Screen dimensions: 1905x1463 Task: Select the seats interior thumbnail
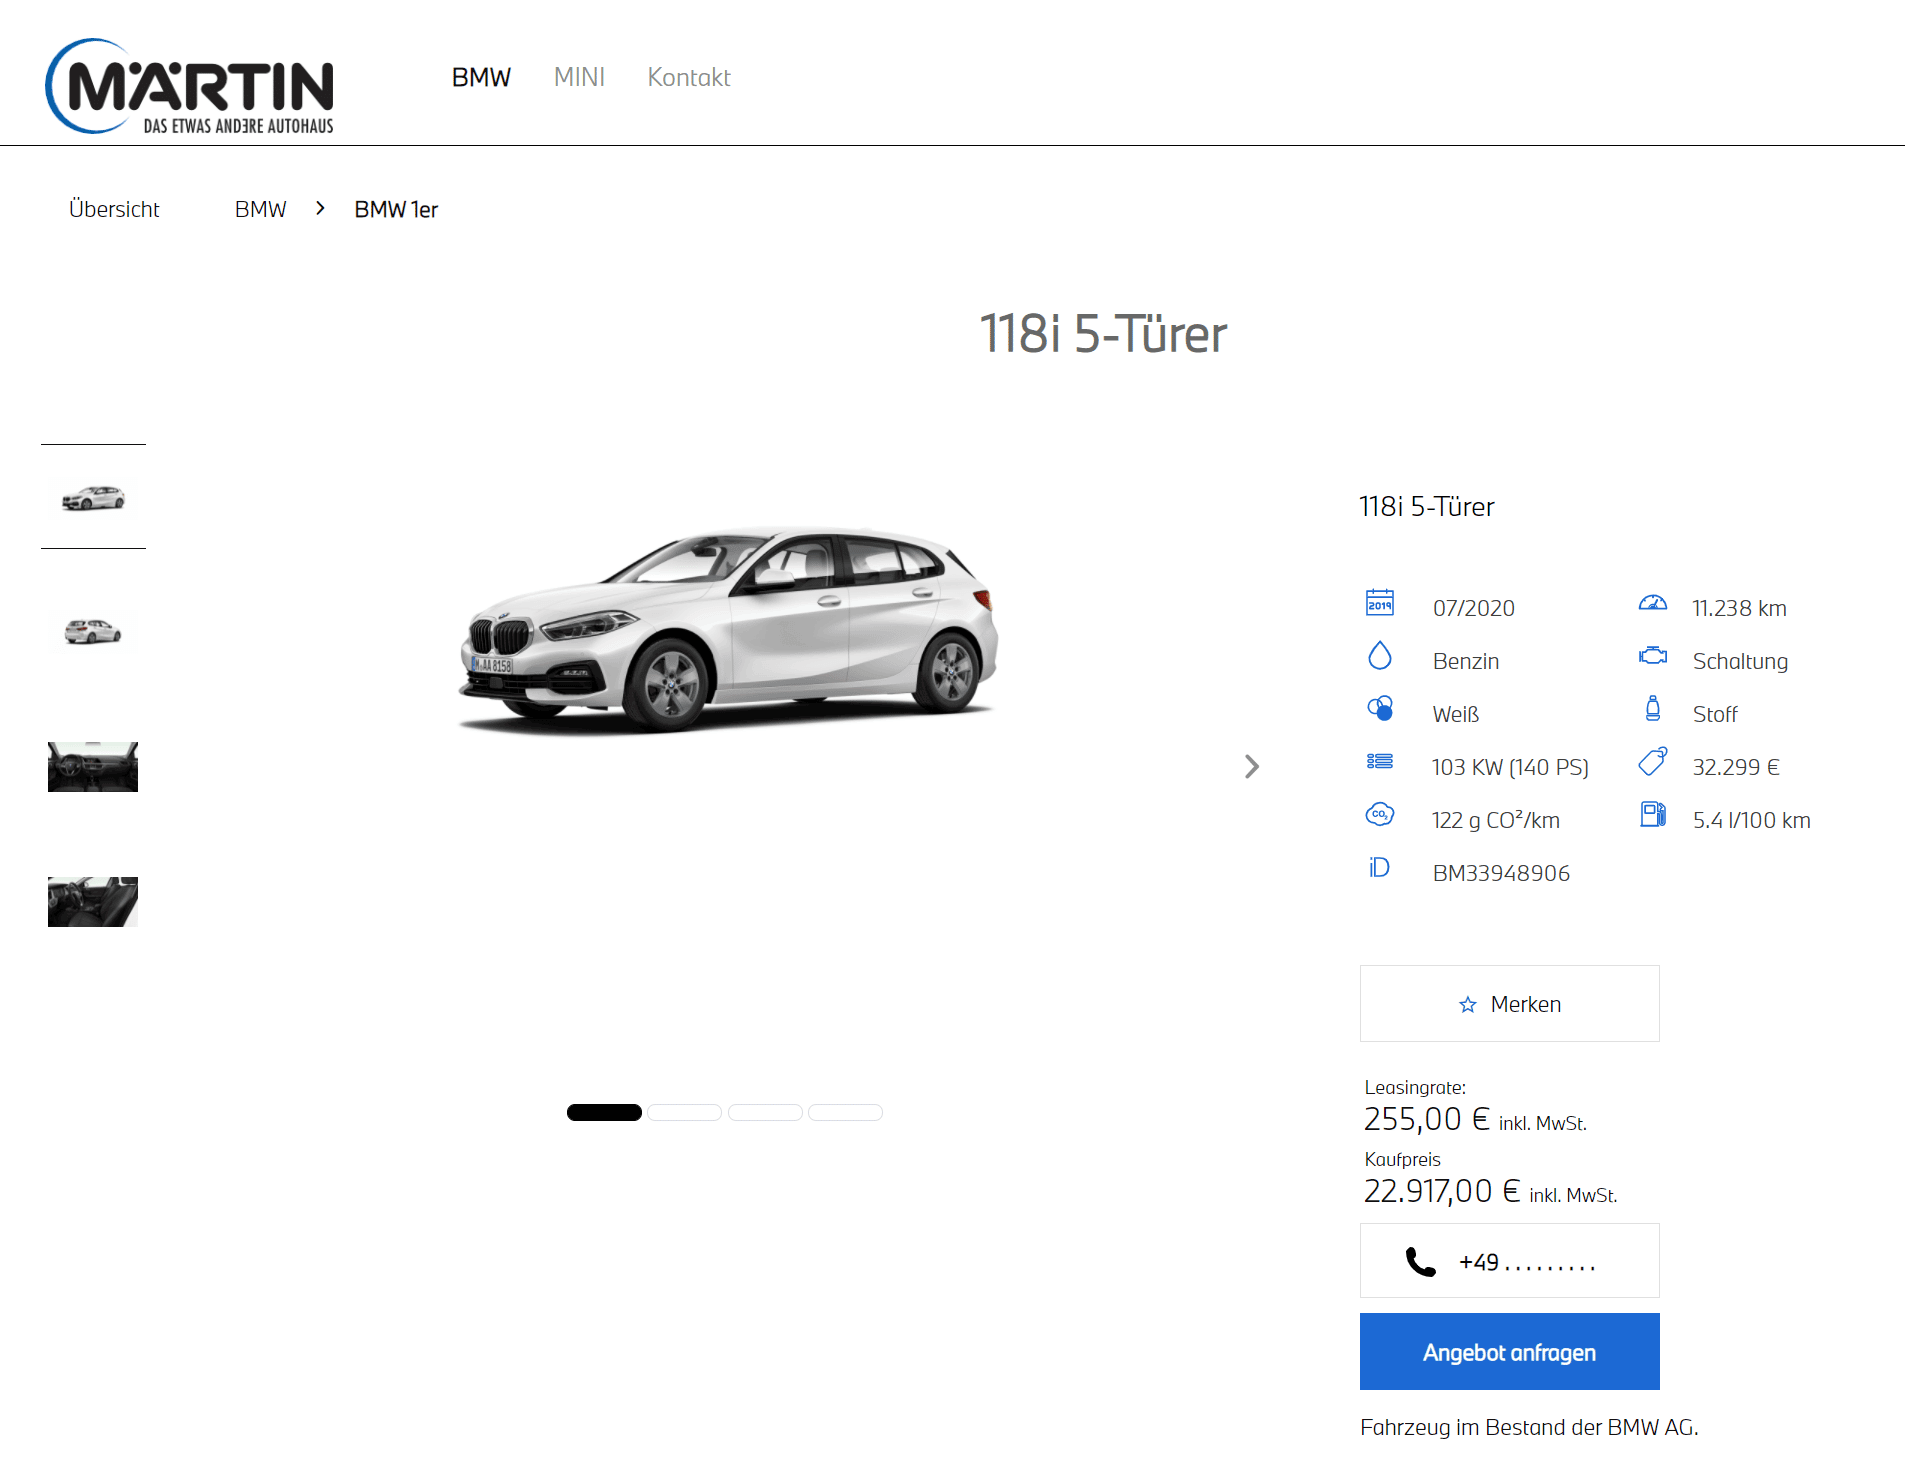click(93, 902)
